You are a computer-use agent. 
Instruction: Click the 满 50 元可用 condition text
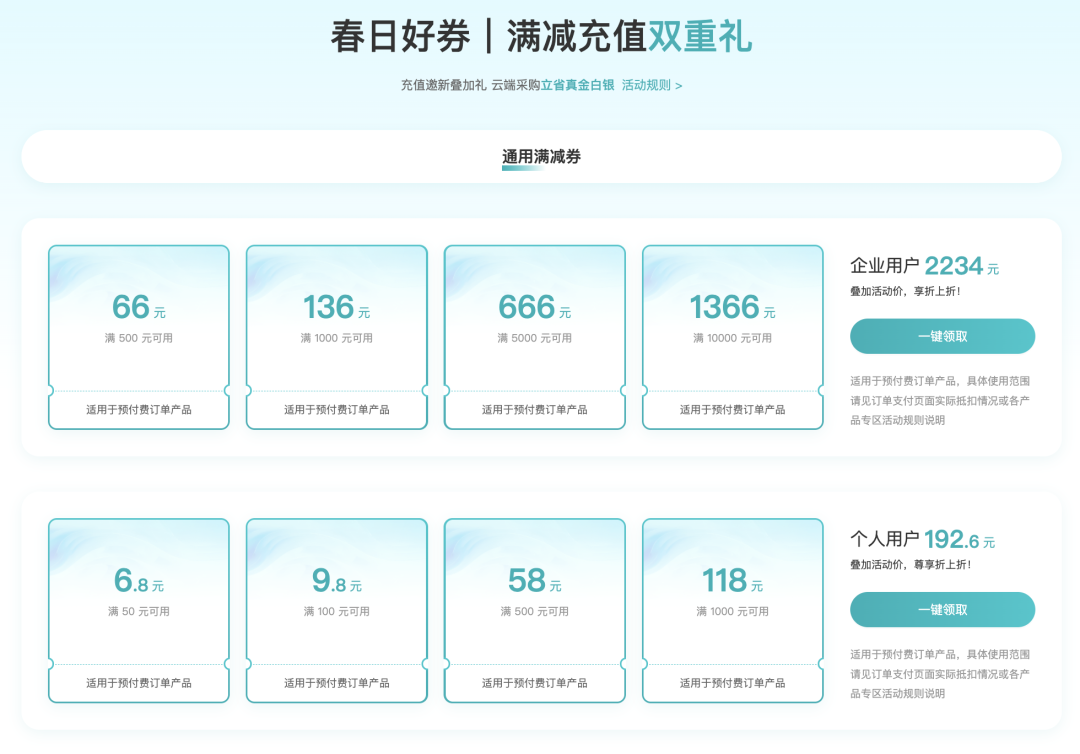click(138, 611)
